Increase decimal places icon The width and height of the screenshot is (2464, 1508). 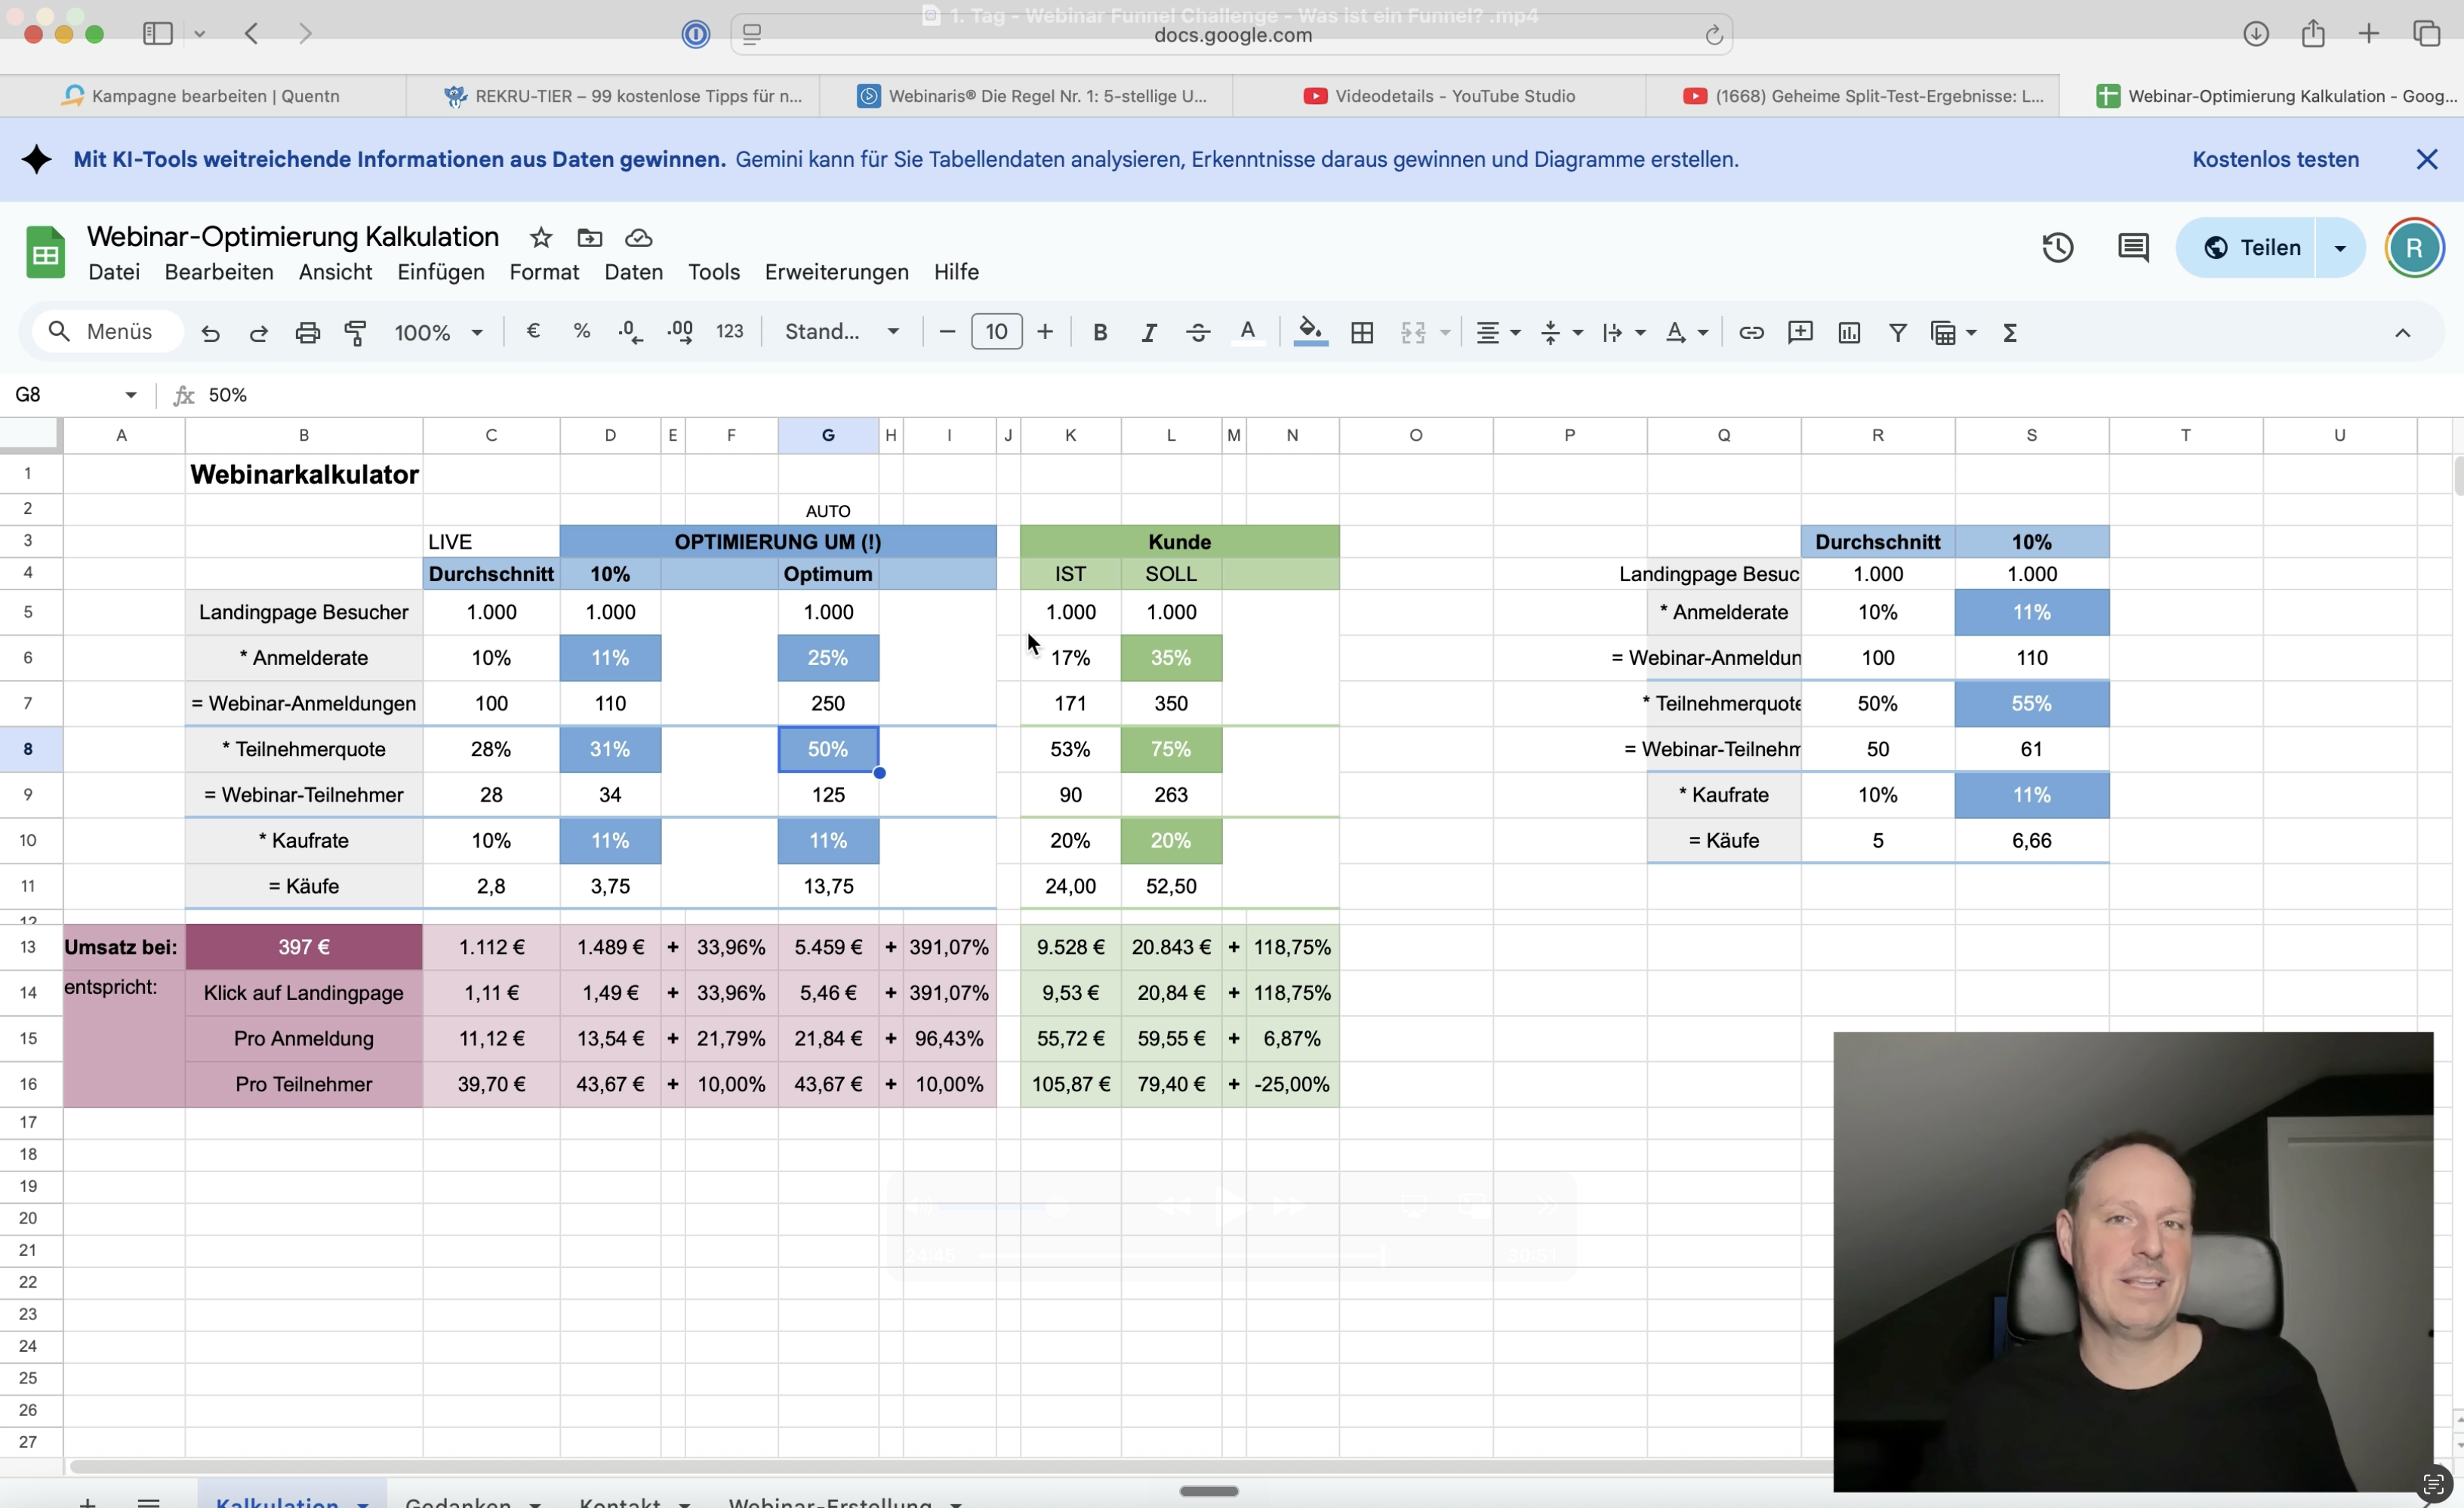680,332
